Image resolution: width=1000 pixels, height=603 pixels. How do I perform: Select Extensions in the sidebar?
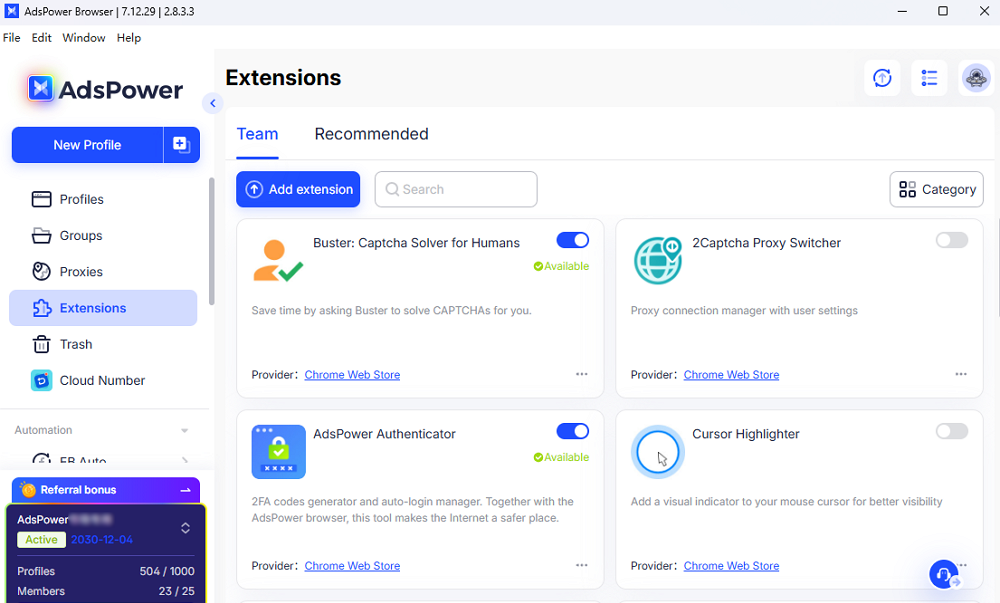click(103, 308)
